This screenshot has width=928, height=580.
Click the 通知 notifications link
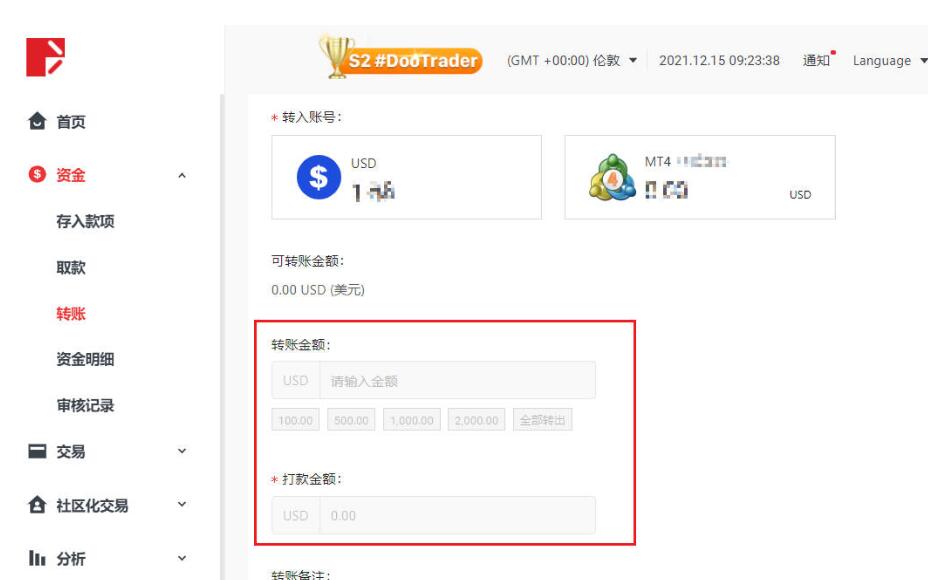(817, 60)
